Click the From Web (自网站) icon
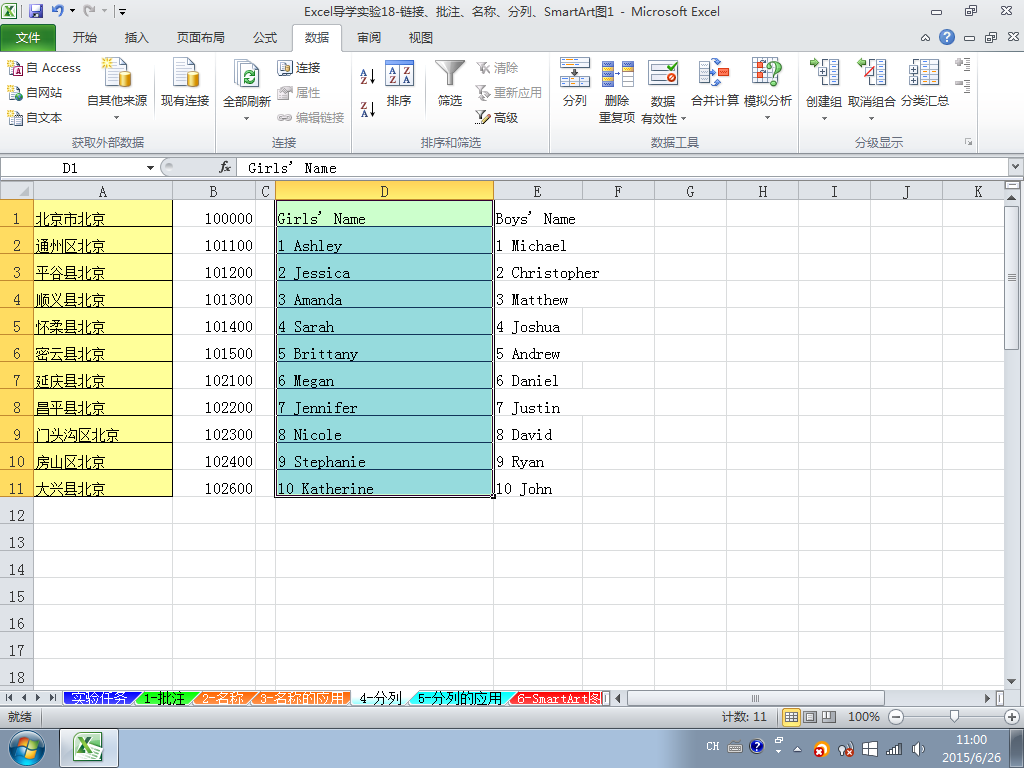 tap(14, 93)
